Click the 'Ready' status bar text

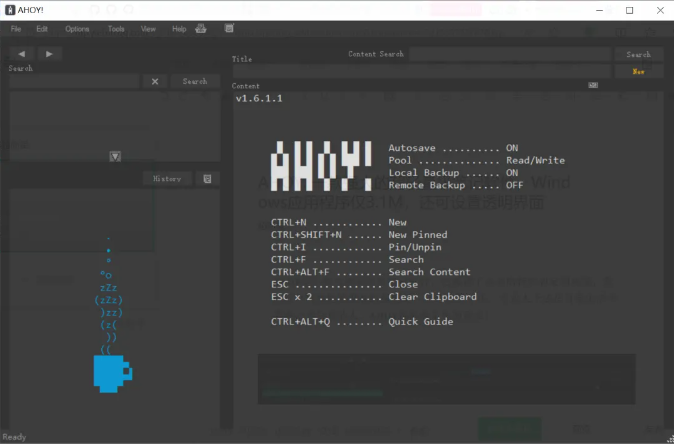pyautogui.click(x=14, y=437)
